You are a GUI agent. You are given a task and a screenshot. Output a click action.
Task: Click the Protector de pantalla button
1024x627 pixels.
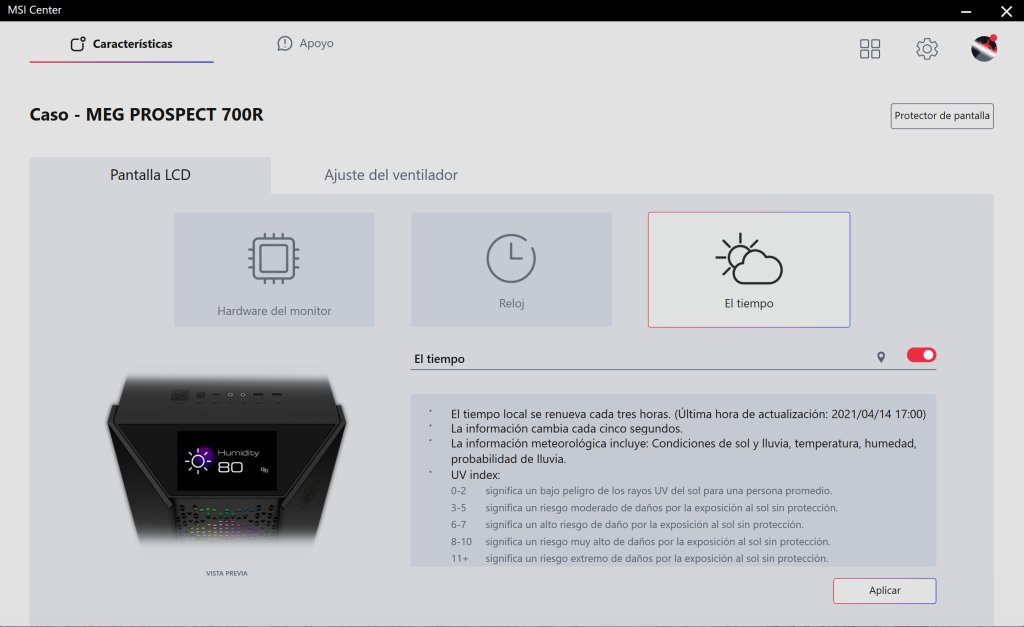click(x=942, y=116)
